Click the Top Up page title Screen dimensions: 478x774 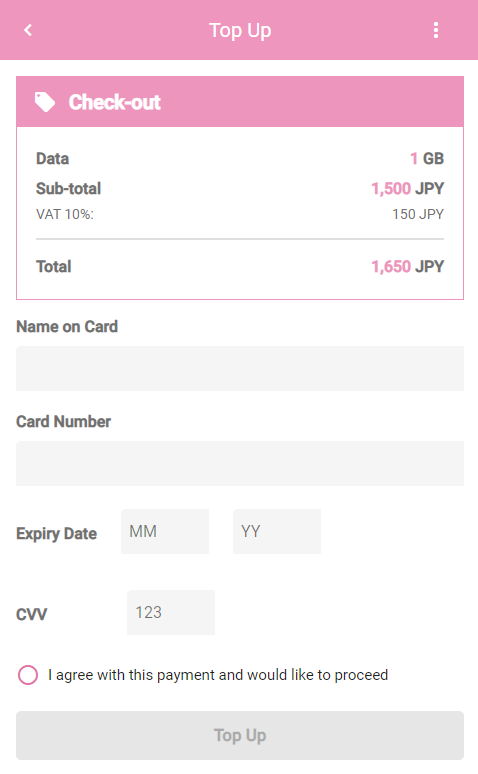tap(240, 31)
